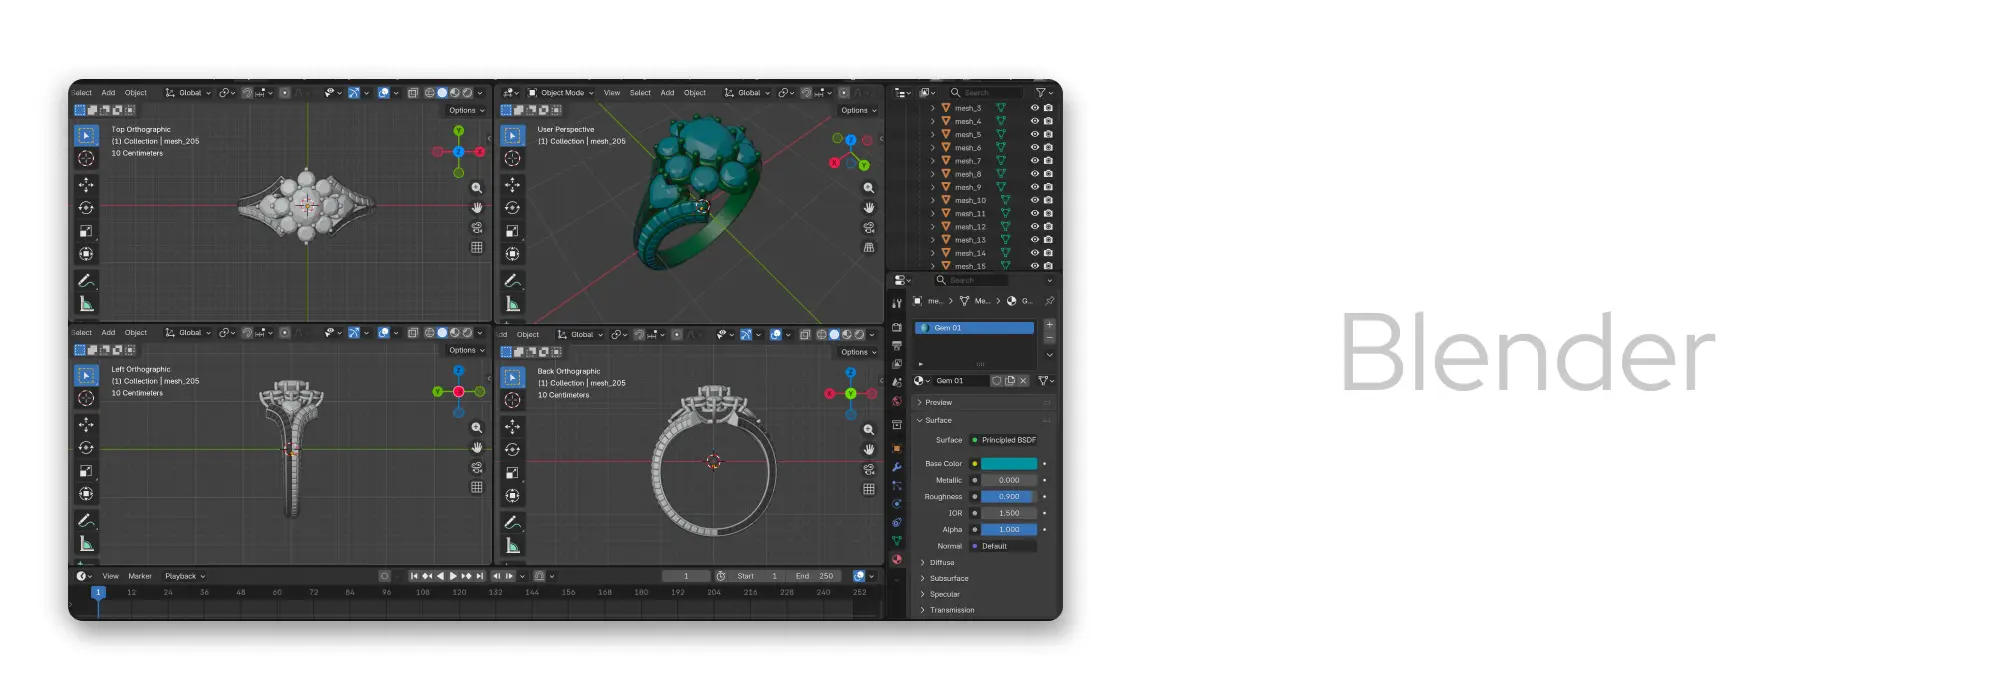This screenshot has height=700, width=2000.
Task: Open the Material properties tab
Action: pos(897,560)
